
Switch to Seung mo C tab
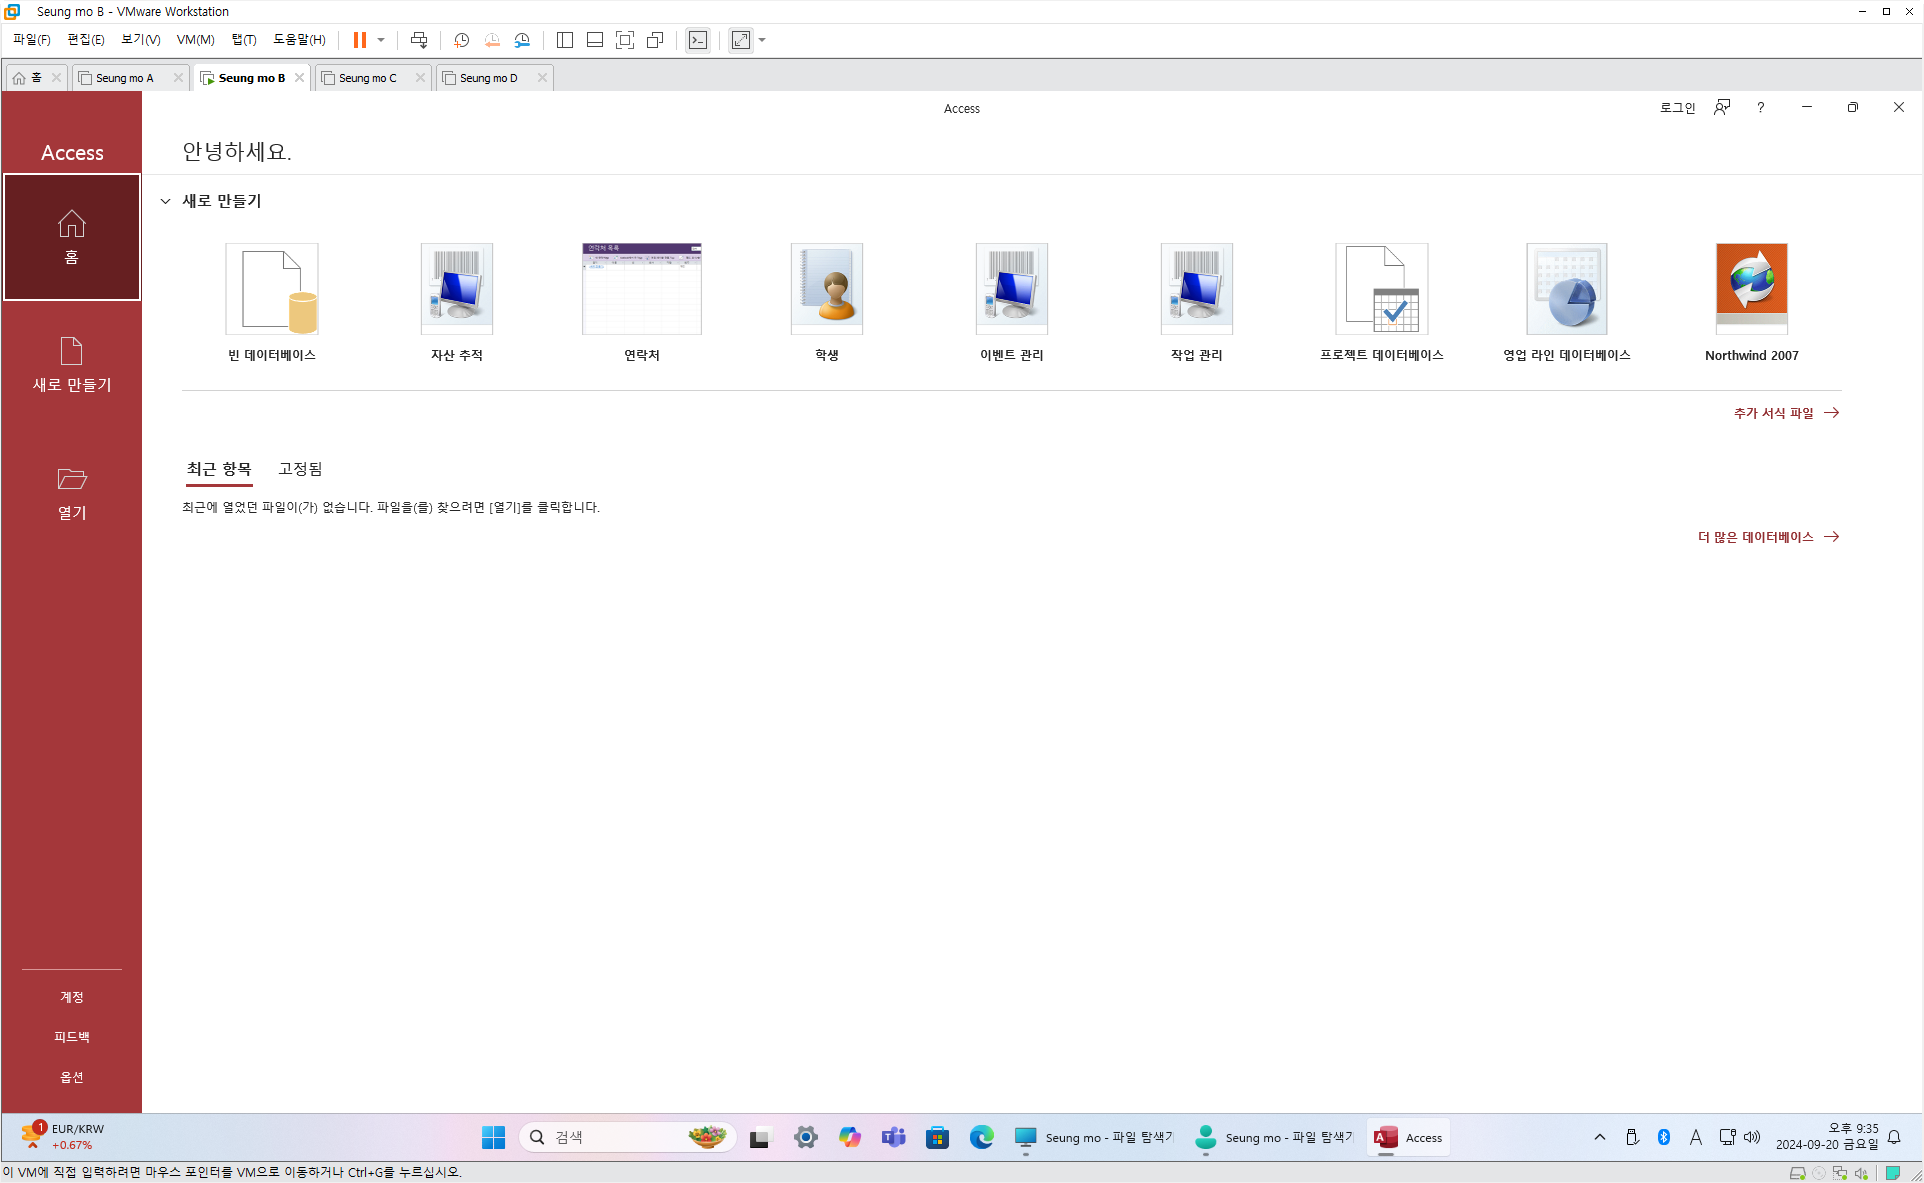click(367, 78)
